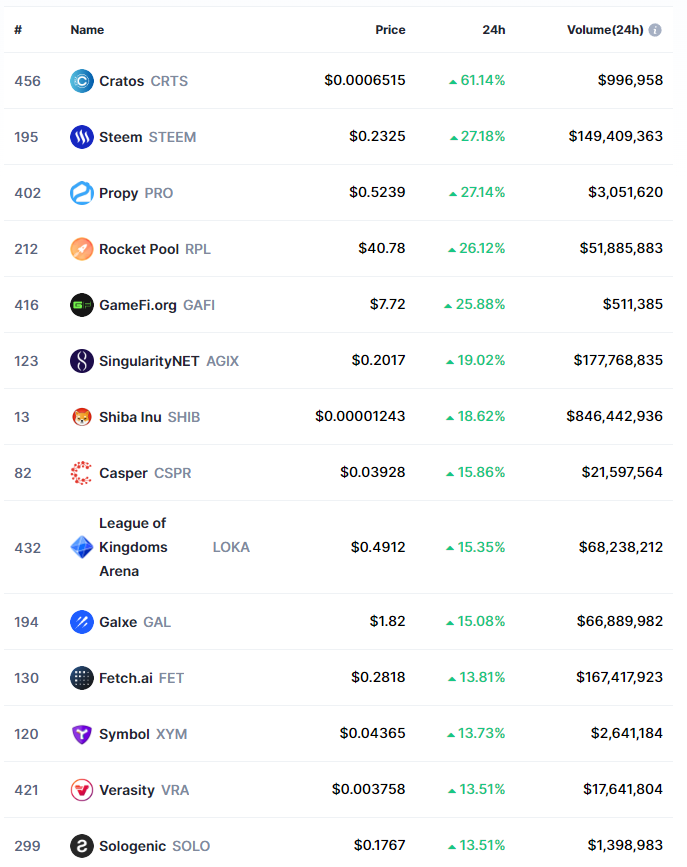Click the Volume(24h) column header
The image size is (687, 867).
604,30
